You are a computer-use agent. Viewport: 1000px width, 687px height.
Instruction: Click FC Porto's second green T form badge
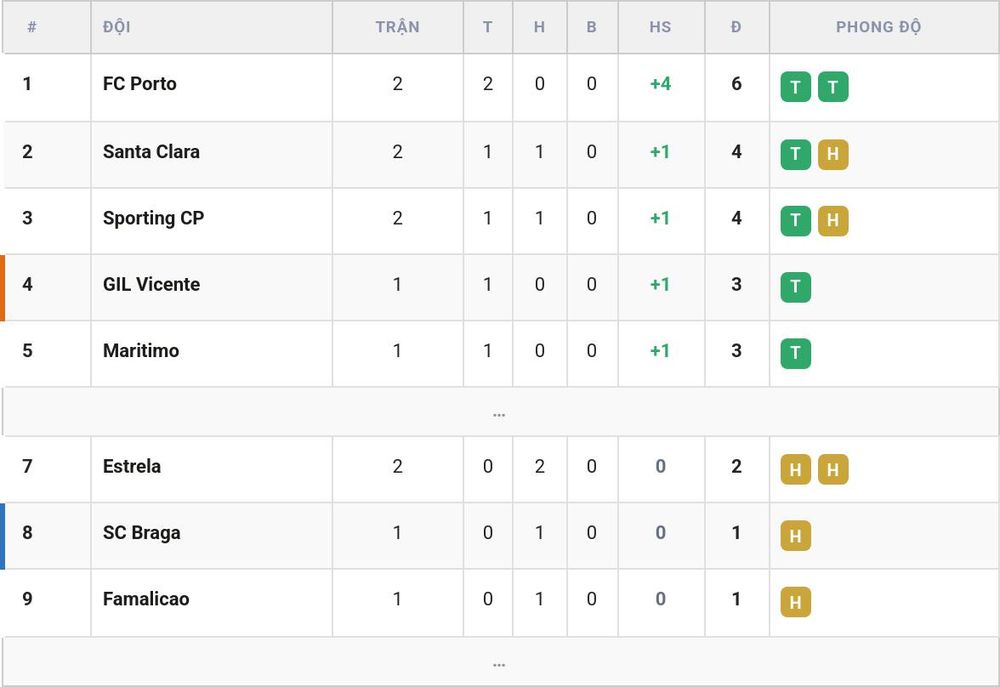coord(833,87)
